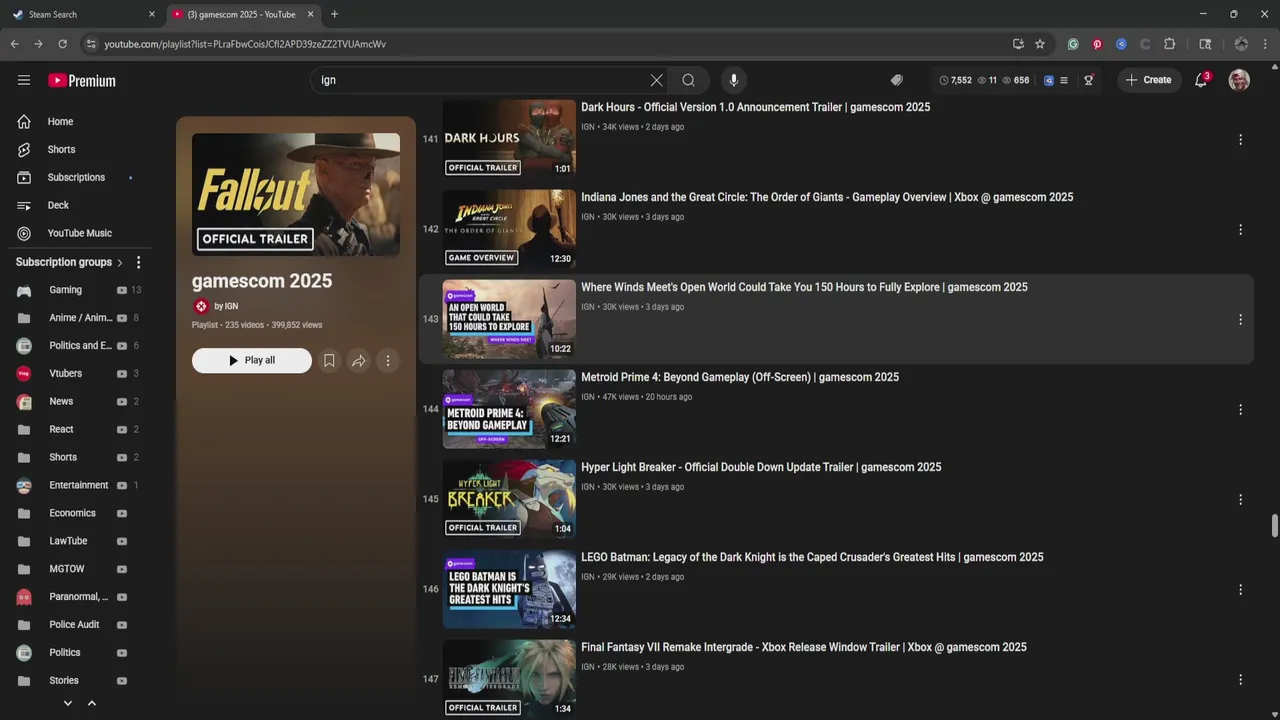Bookmark this page with star icon
This screenshot has height=720, width=1280.
tap(1040, 44)
